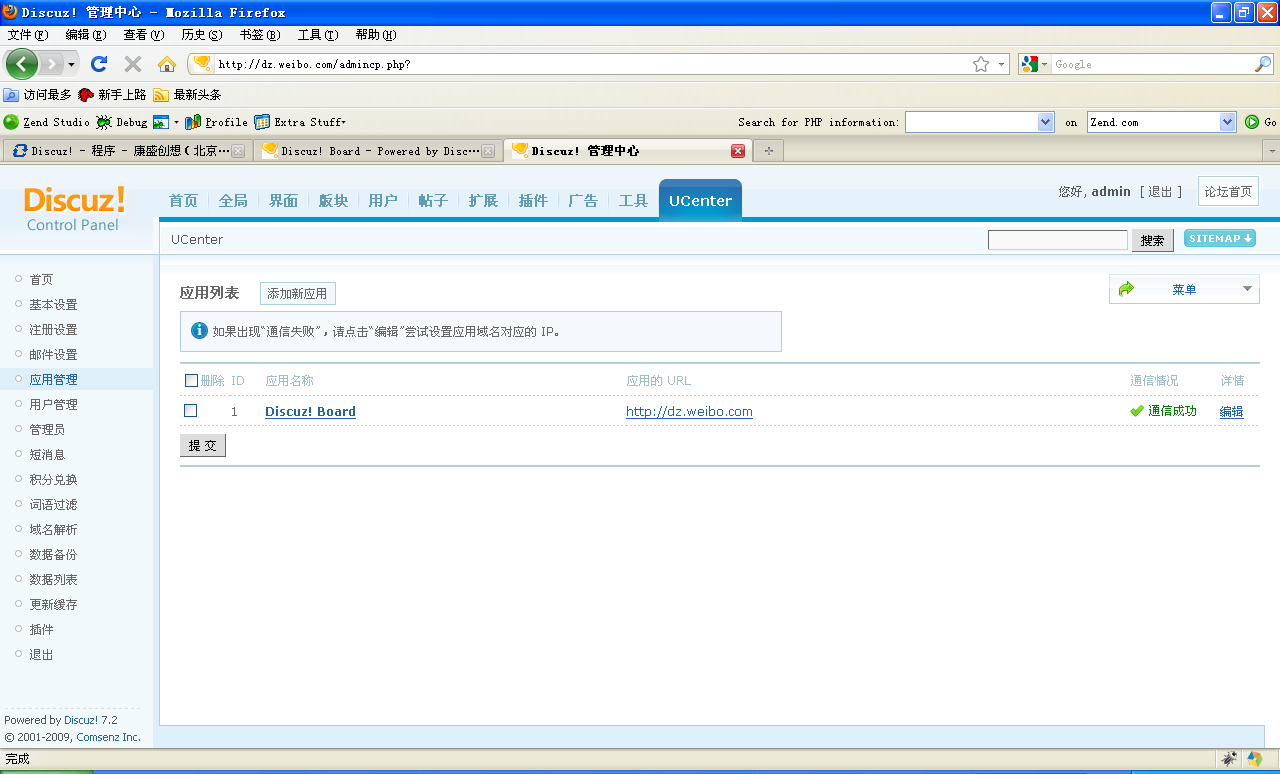Focus the control panel search input field
Viewport: 1280px width, 774px height.
(1057, 240)
